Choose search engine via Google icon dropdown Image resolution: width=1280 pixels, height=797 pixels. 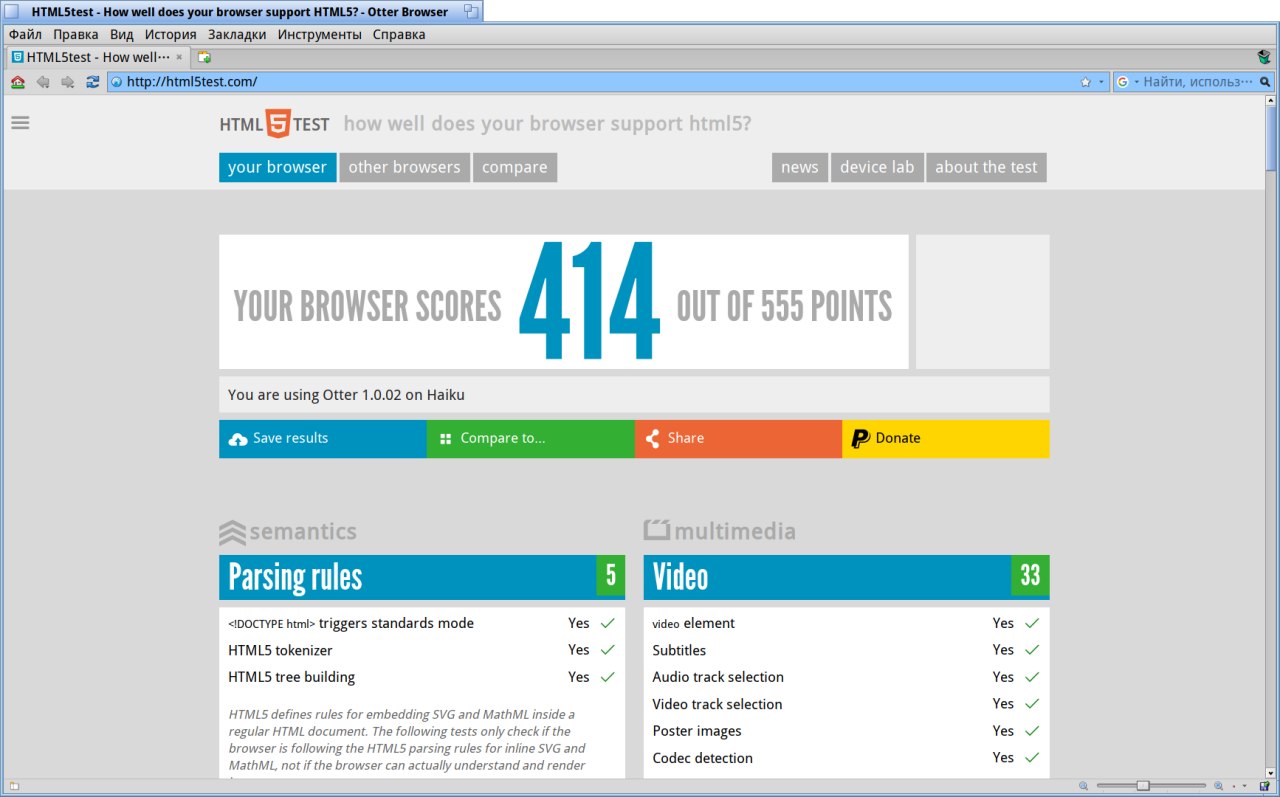(x=1128, y=82)
